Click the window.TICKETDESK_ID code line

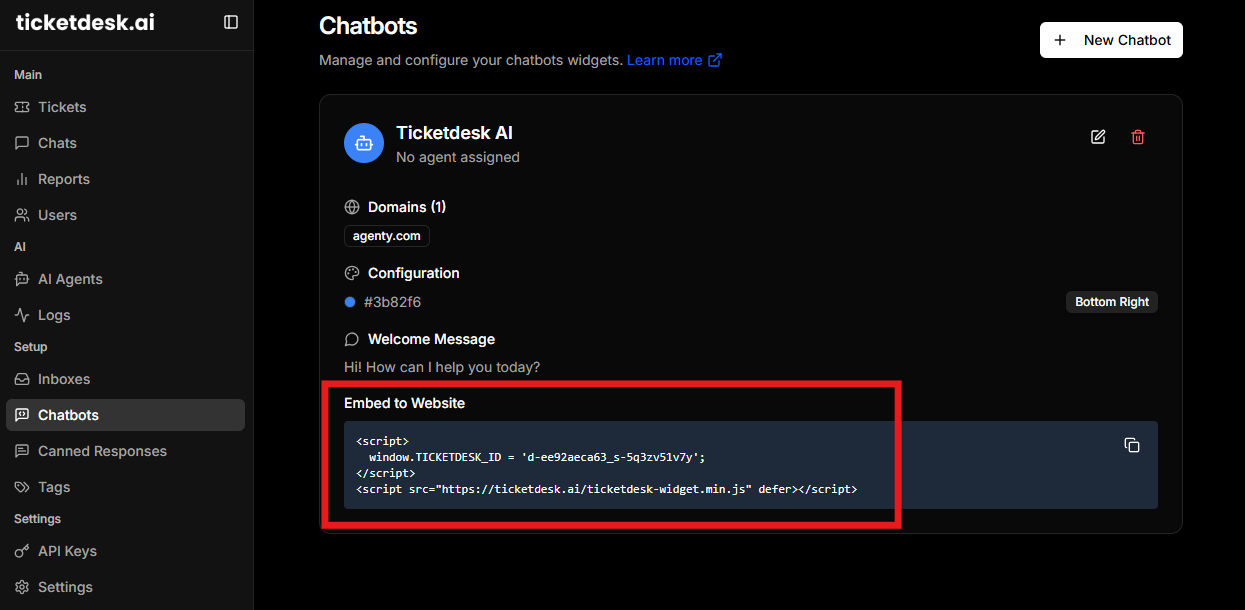[537, 457]
